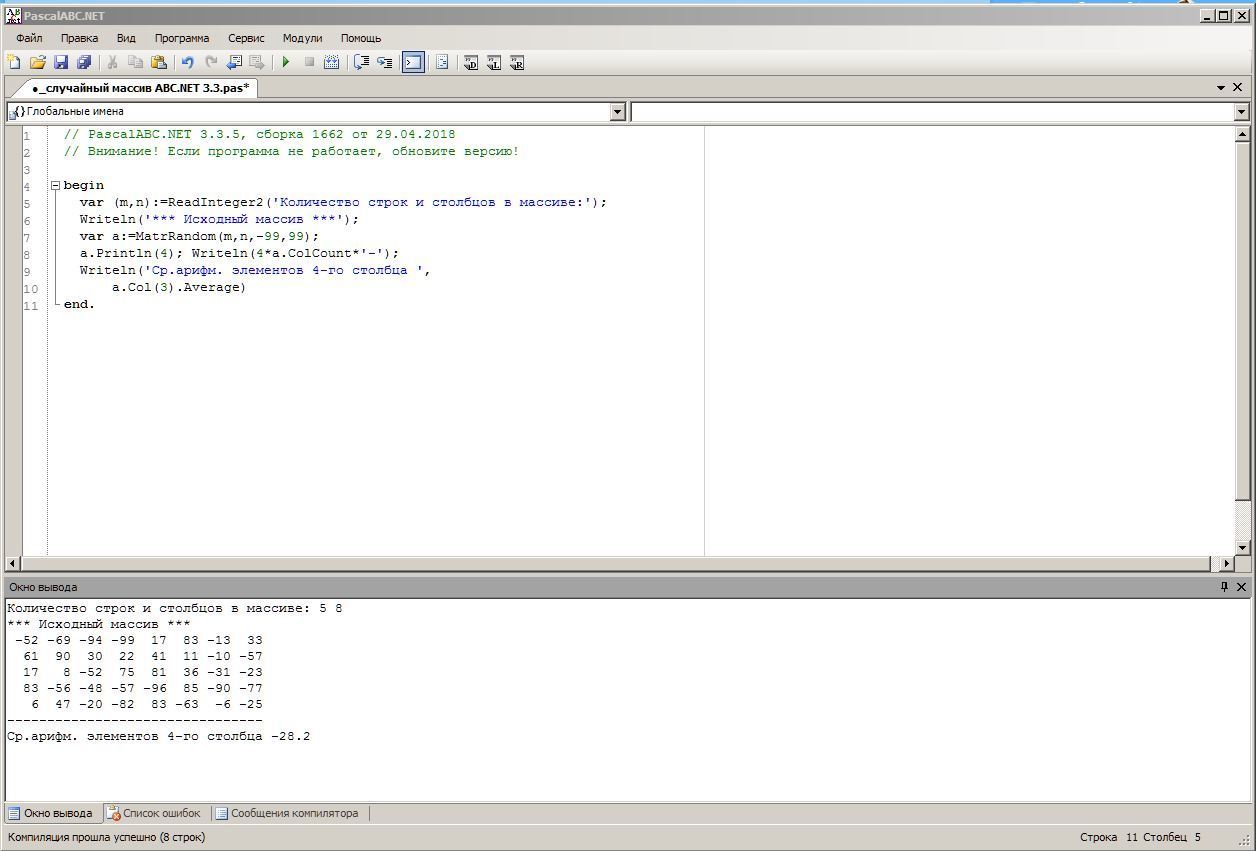Collapse the begin block fold marker

pos(56,185)
